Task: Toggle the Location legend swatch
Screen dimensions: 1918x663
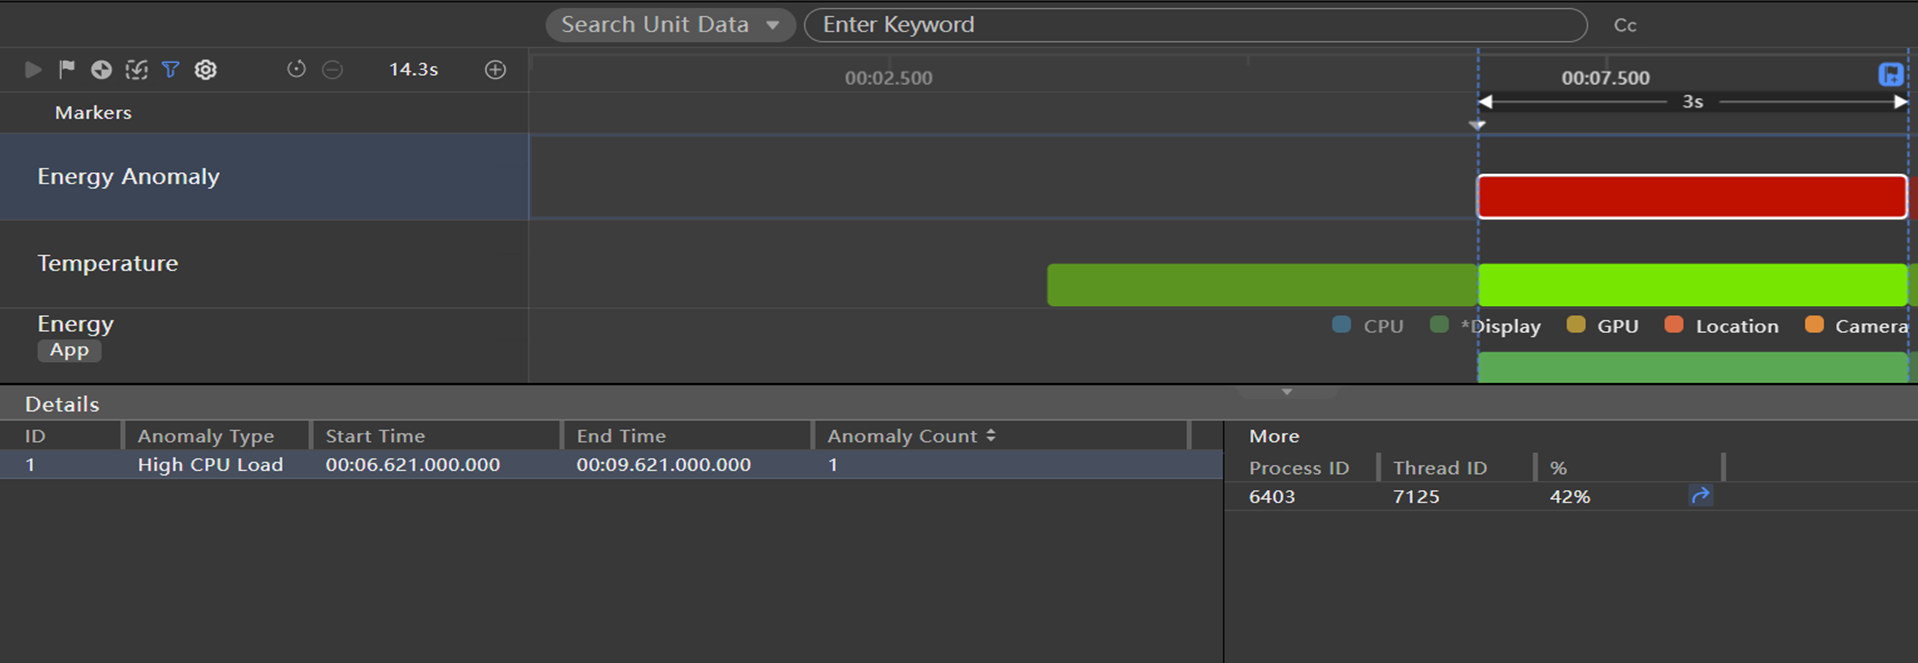Action: coord(1673,325)
